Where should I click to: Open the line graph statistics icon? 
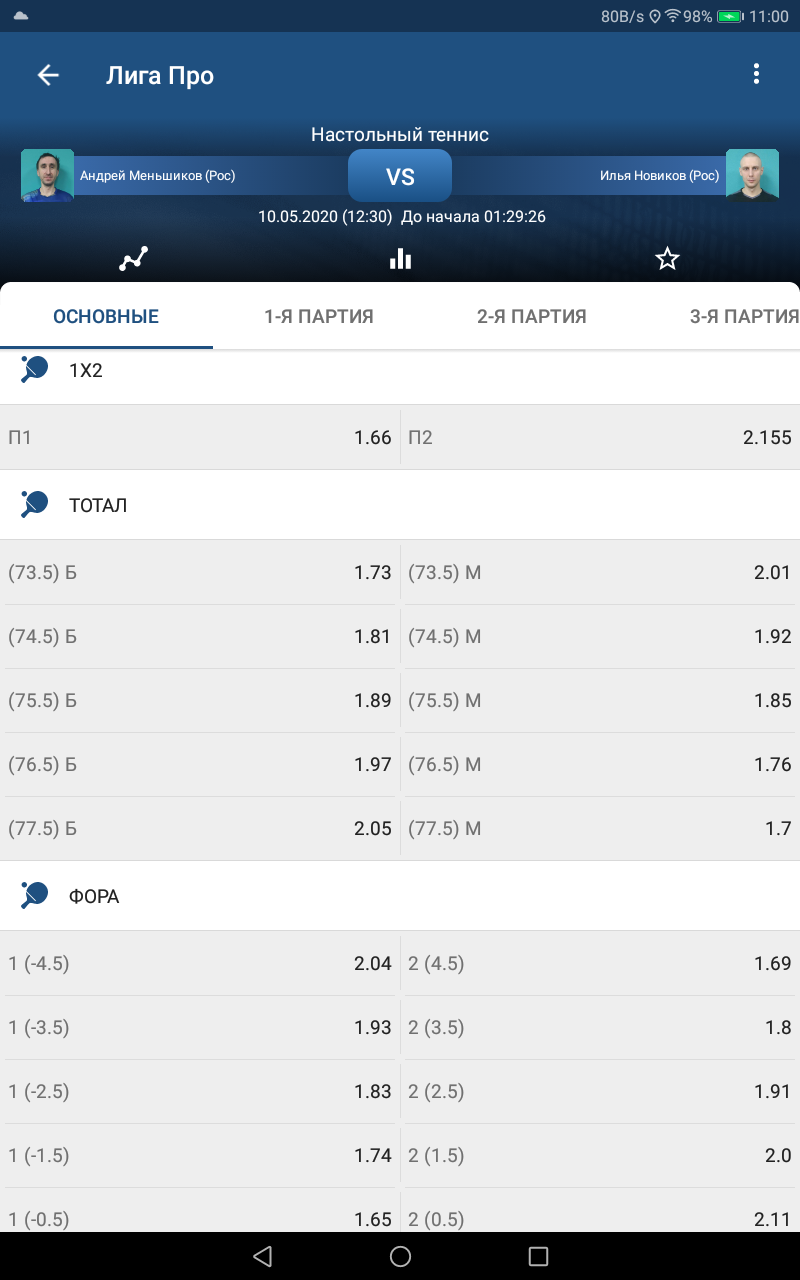(133, 259)
